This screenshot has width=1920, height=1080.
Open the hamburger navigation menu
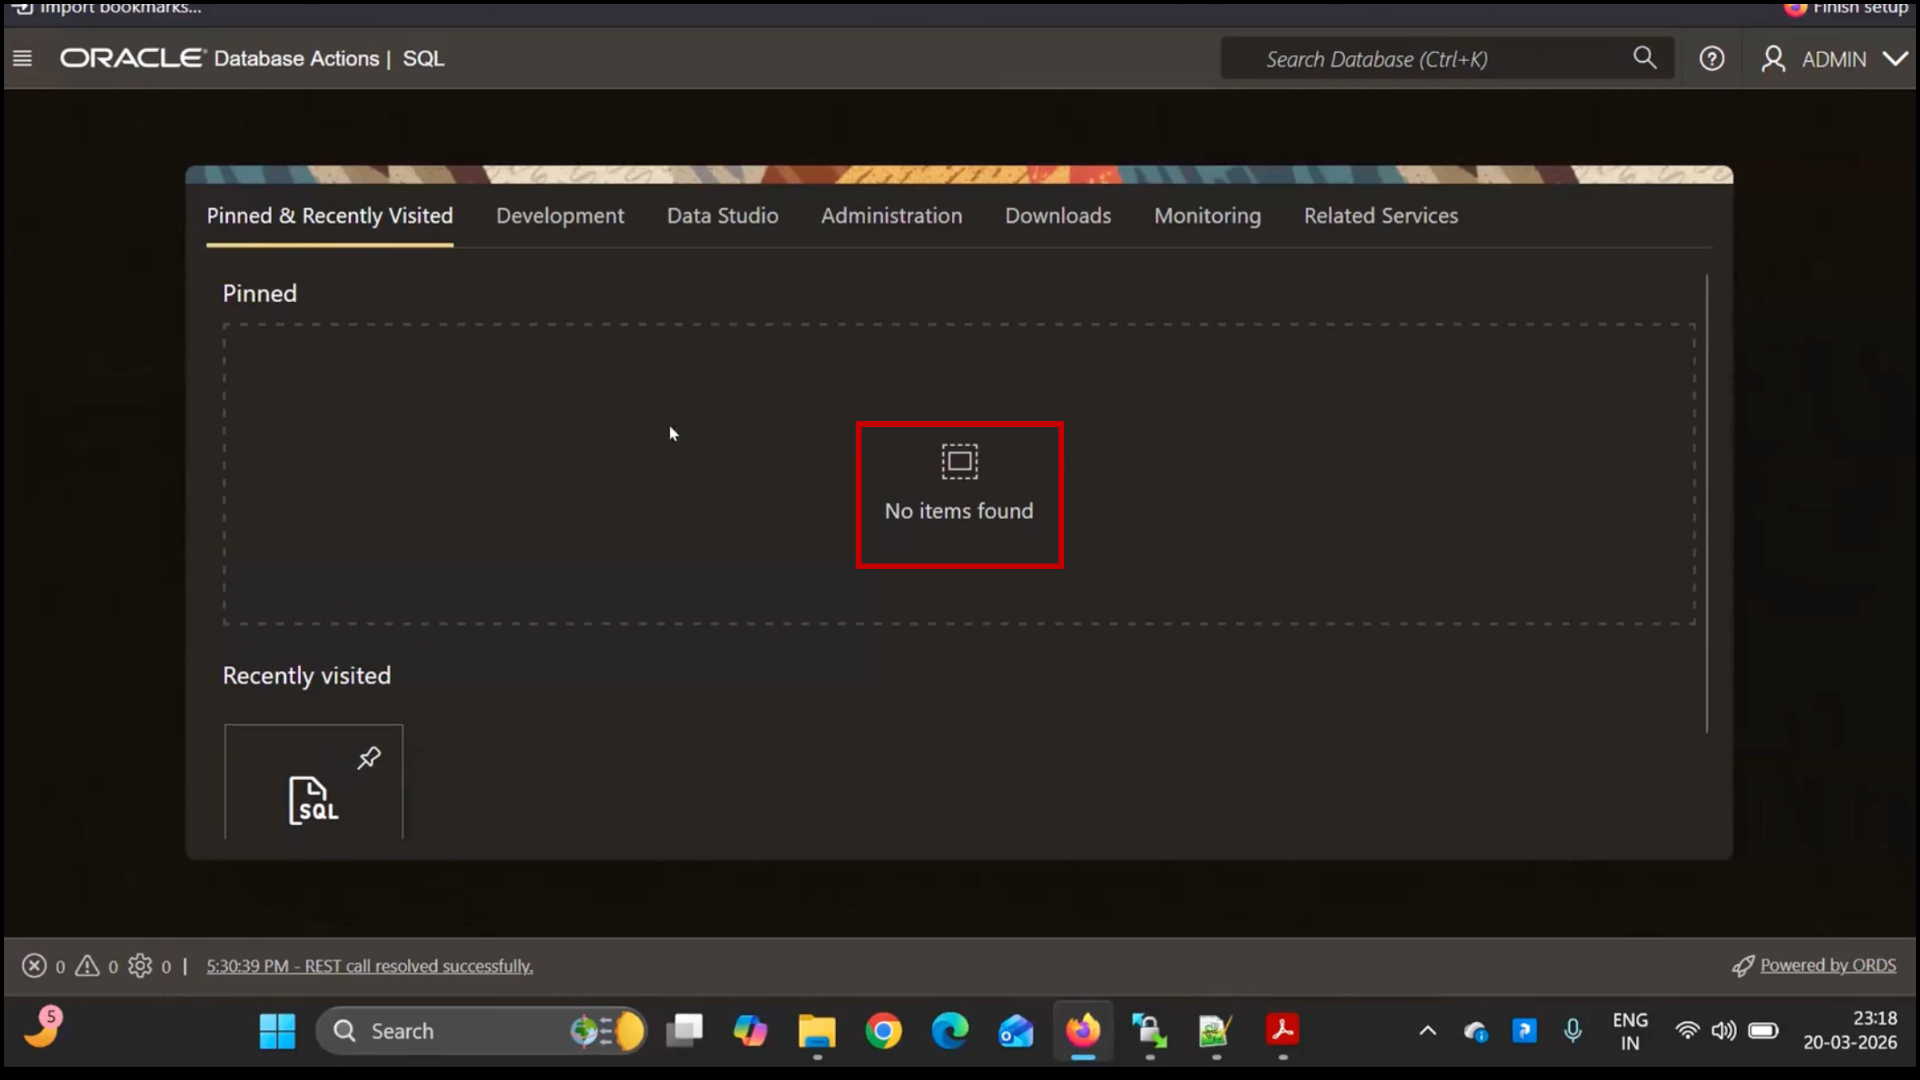click(x=22, y=58)
